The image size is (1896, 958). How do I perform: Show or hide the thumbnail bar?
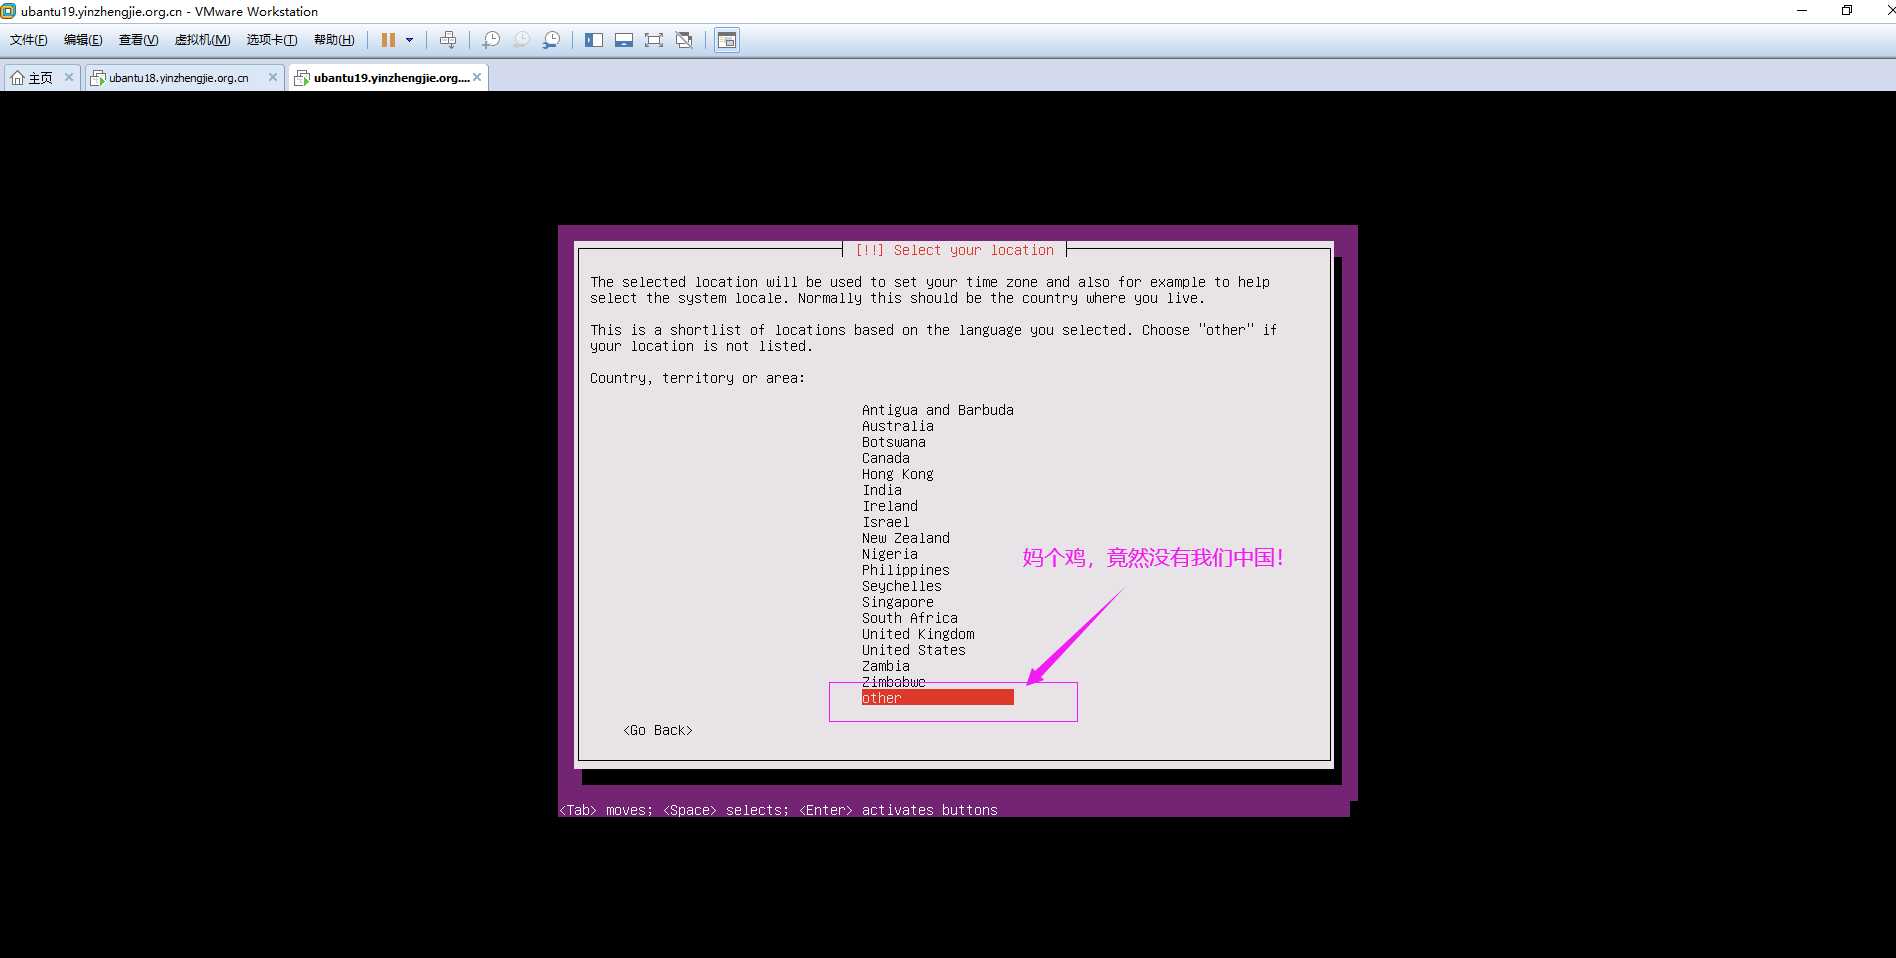point(624,40)
